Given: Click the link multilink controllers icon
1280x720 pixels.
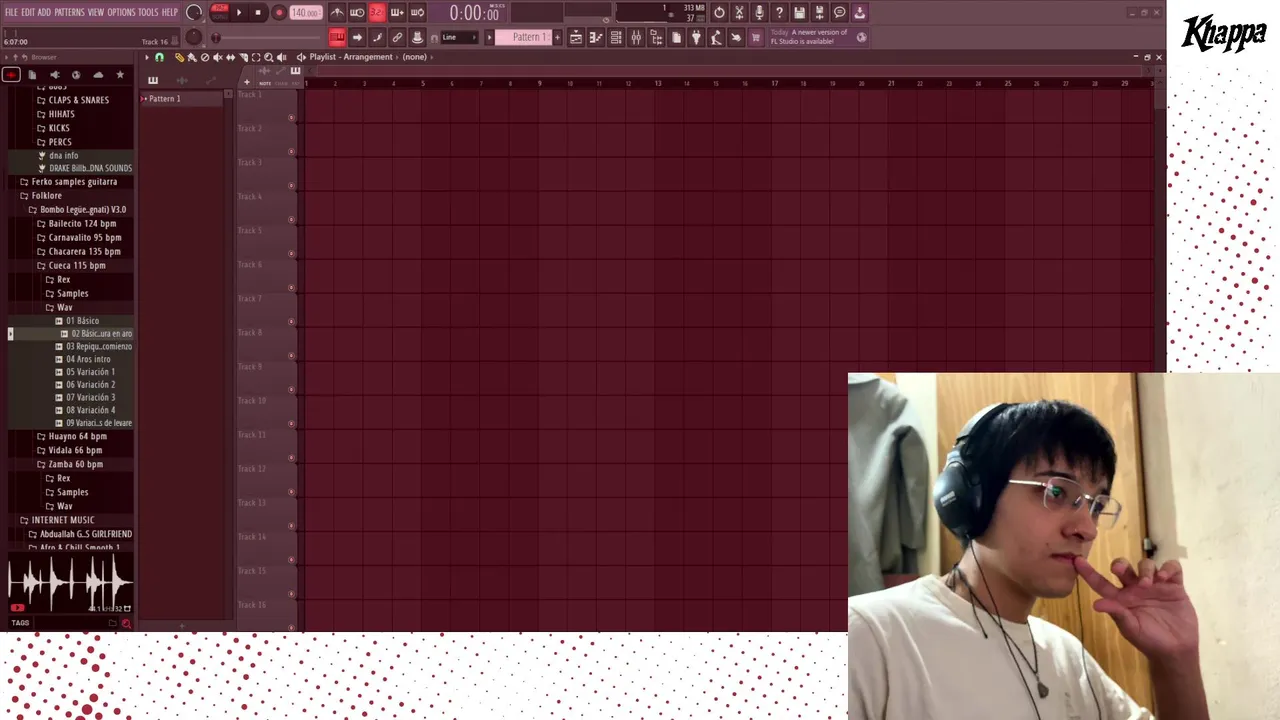Looking at the screenshot, I should [x=397, y=37].
